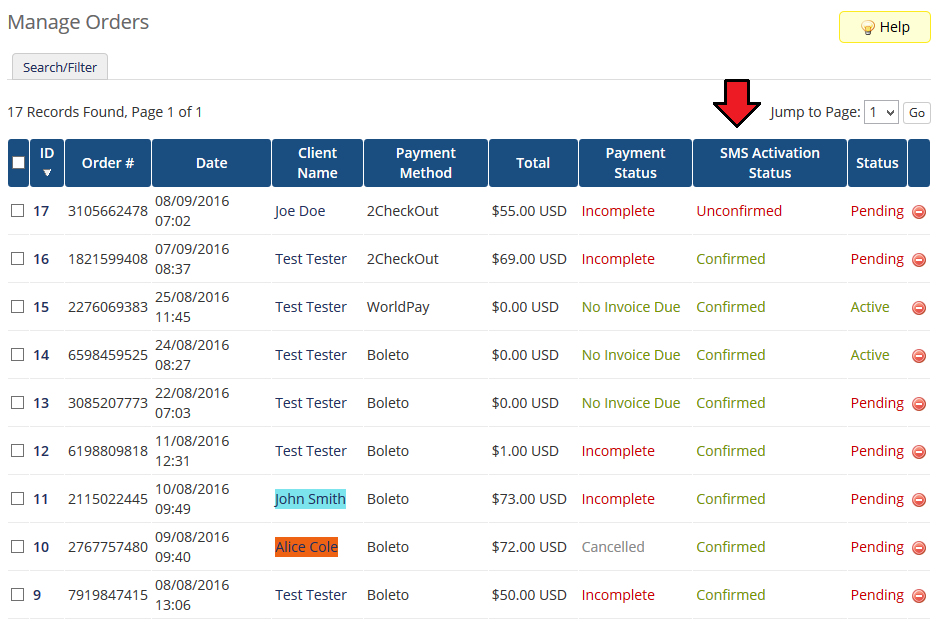The image size is (942, 626).
Task: Click WorldPay payment method in order 15
Action: [398, 307]
